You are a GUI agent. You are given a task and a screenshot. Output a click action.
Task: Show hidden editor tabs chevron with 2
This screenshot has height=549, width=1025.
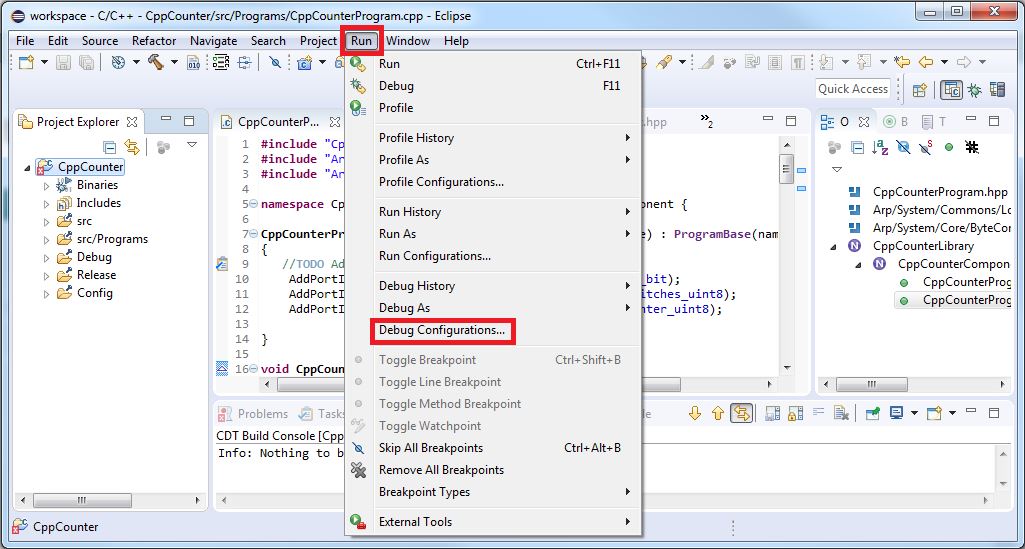706,120
